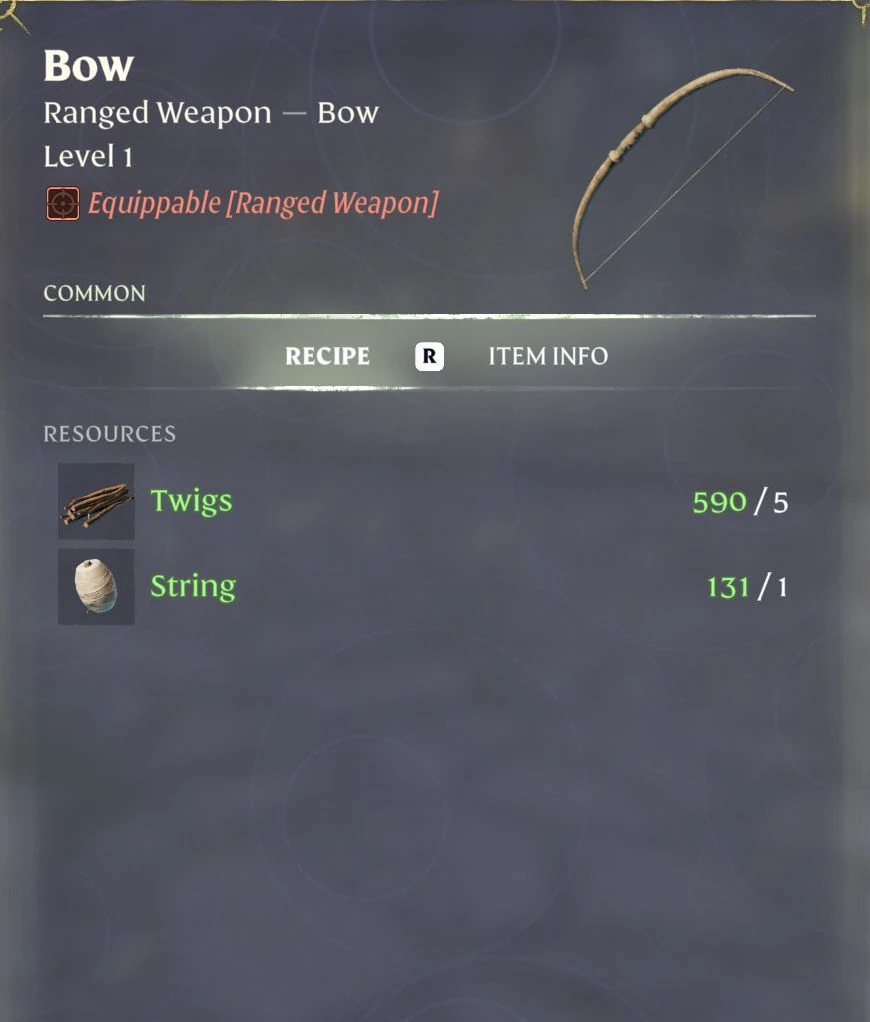This screenshot has height=1022, width=870.
Task: Click the Ranged Weapon — Bow subtitle
Action: coord(210,113)
